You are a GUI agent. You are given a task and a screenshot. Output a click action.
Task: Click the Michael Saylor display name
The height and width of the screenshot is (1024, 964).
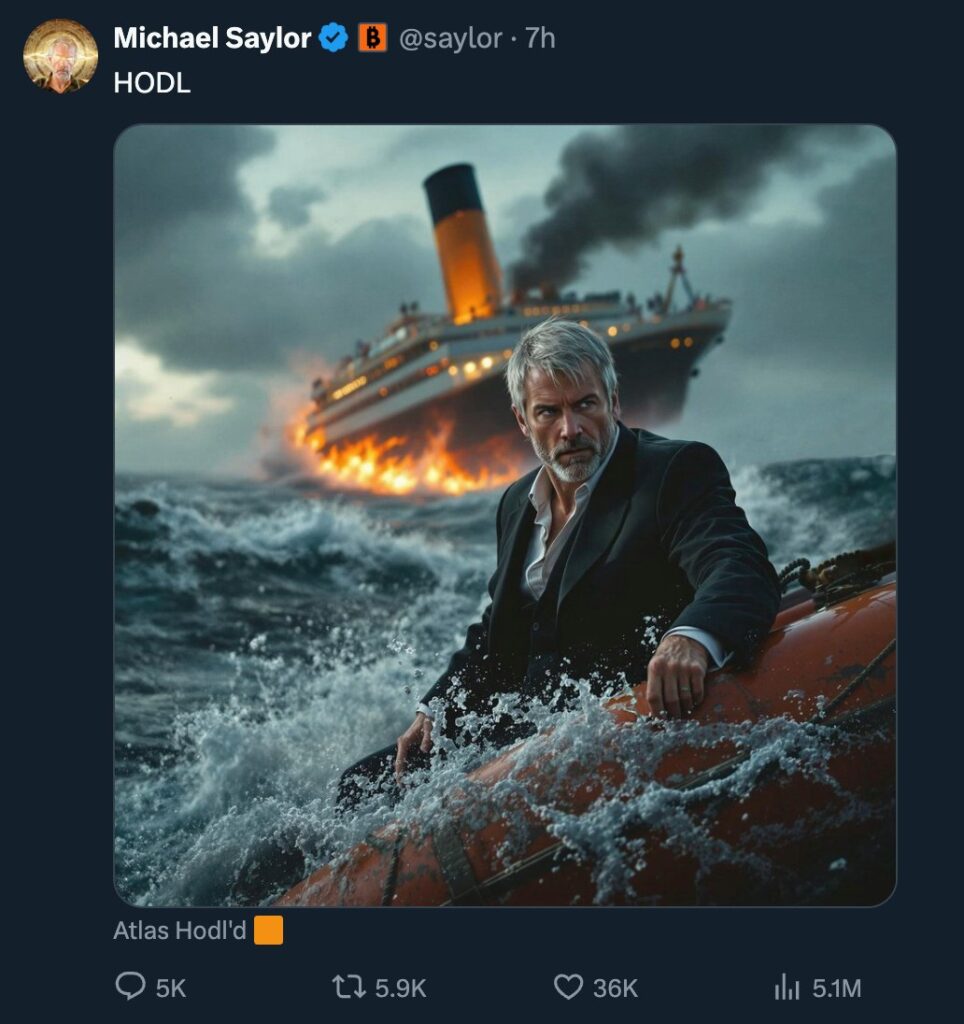[x=212, y=39]
